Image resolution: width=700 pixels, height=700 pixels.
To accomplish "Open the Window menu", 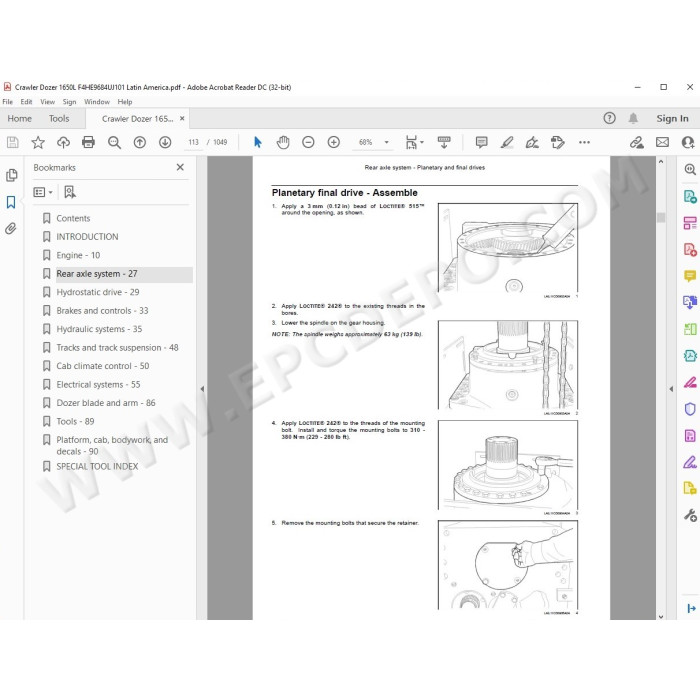I will (x=97, y=102).
